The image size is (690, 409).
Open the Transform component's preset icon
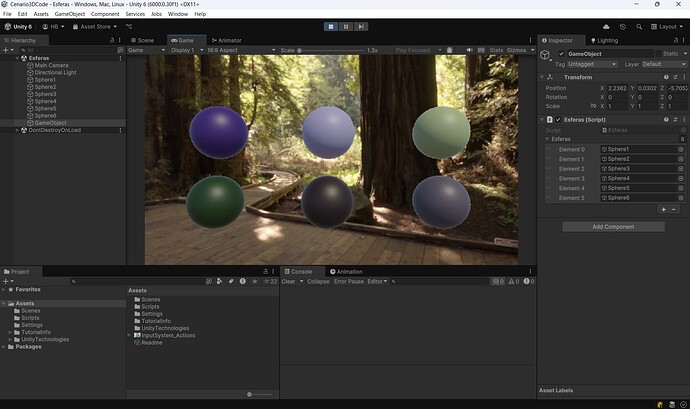tap(675, 77)
